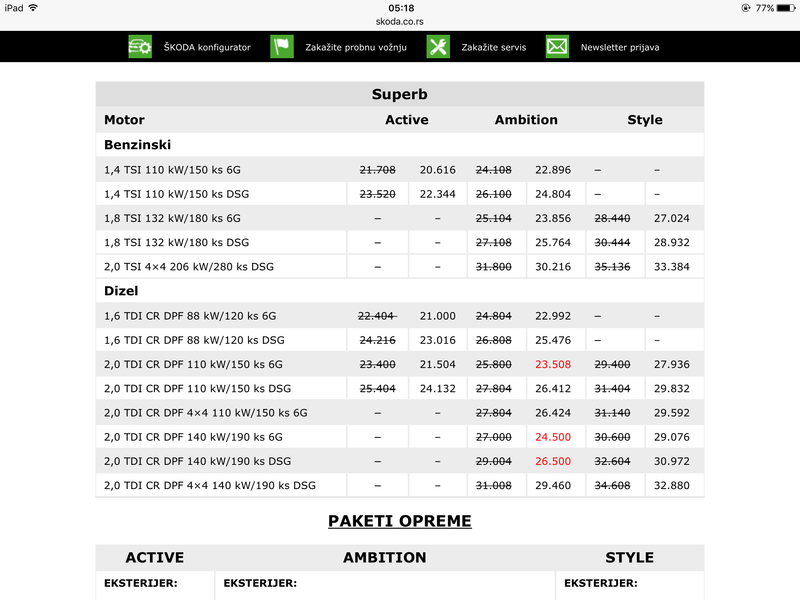This screenshot has width=800, height=600.
Task: Select row label 1,4 TSI 110 kW/150 ks 6G
Action: pyautogui.click(x=172, y=170)
